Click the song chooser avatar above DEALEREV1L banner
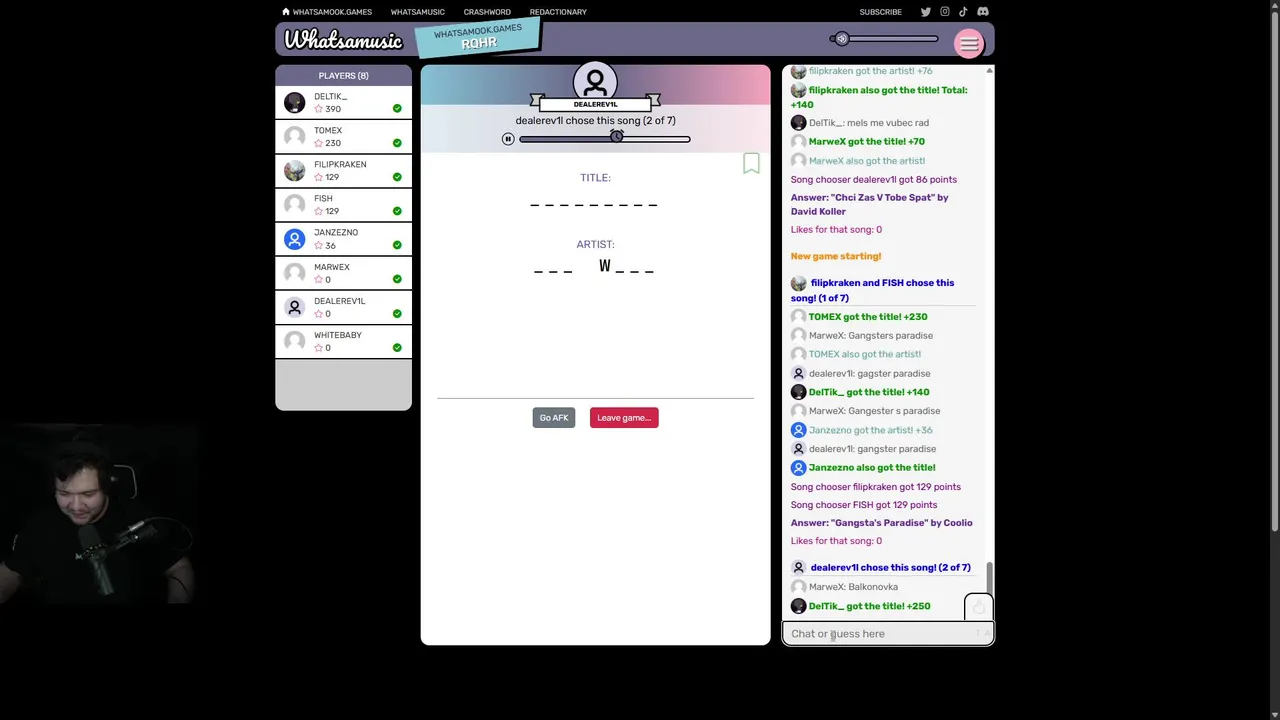Image resolution: width=1280 pixels, height=720 pixels. 595,81
